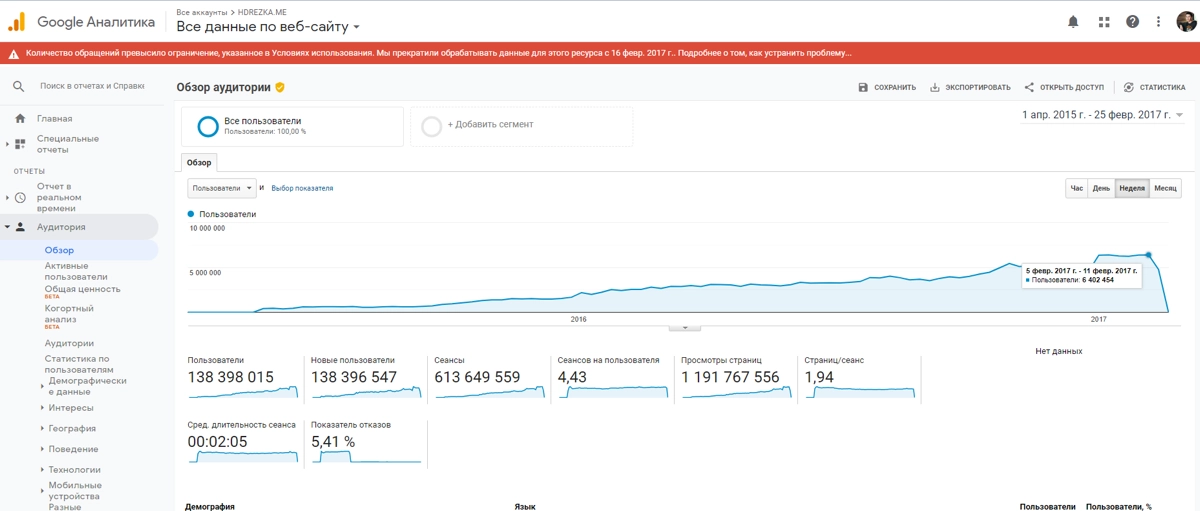Click the Выбор показателя link
Viewport: 1200px width, 511px height.
coord(302,188)
